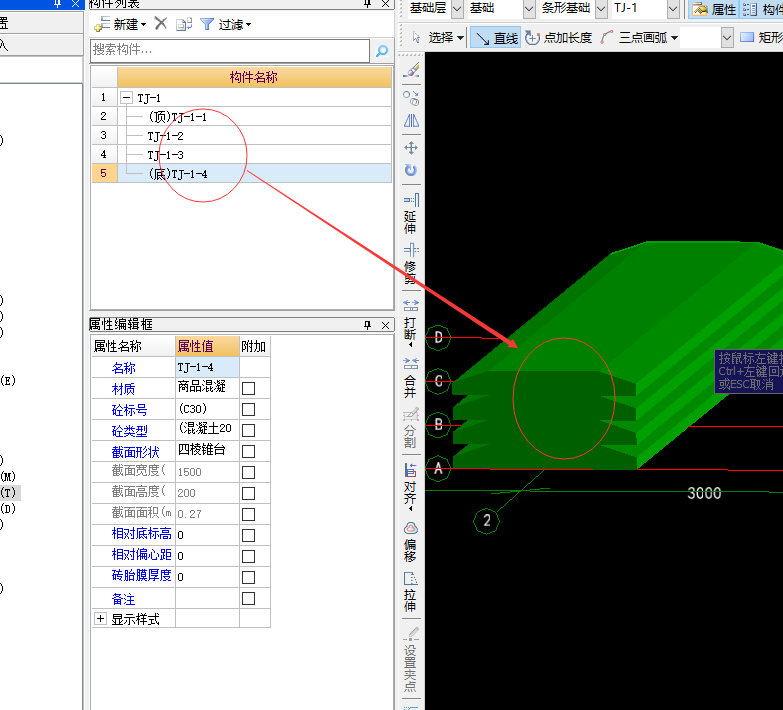Viewport: 783px width, 710px height.
Task: Choose the 打断 break tool
Action: click(x=411, y=323)
